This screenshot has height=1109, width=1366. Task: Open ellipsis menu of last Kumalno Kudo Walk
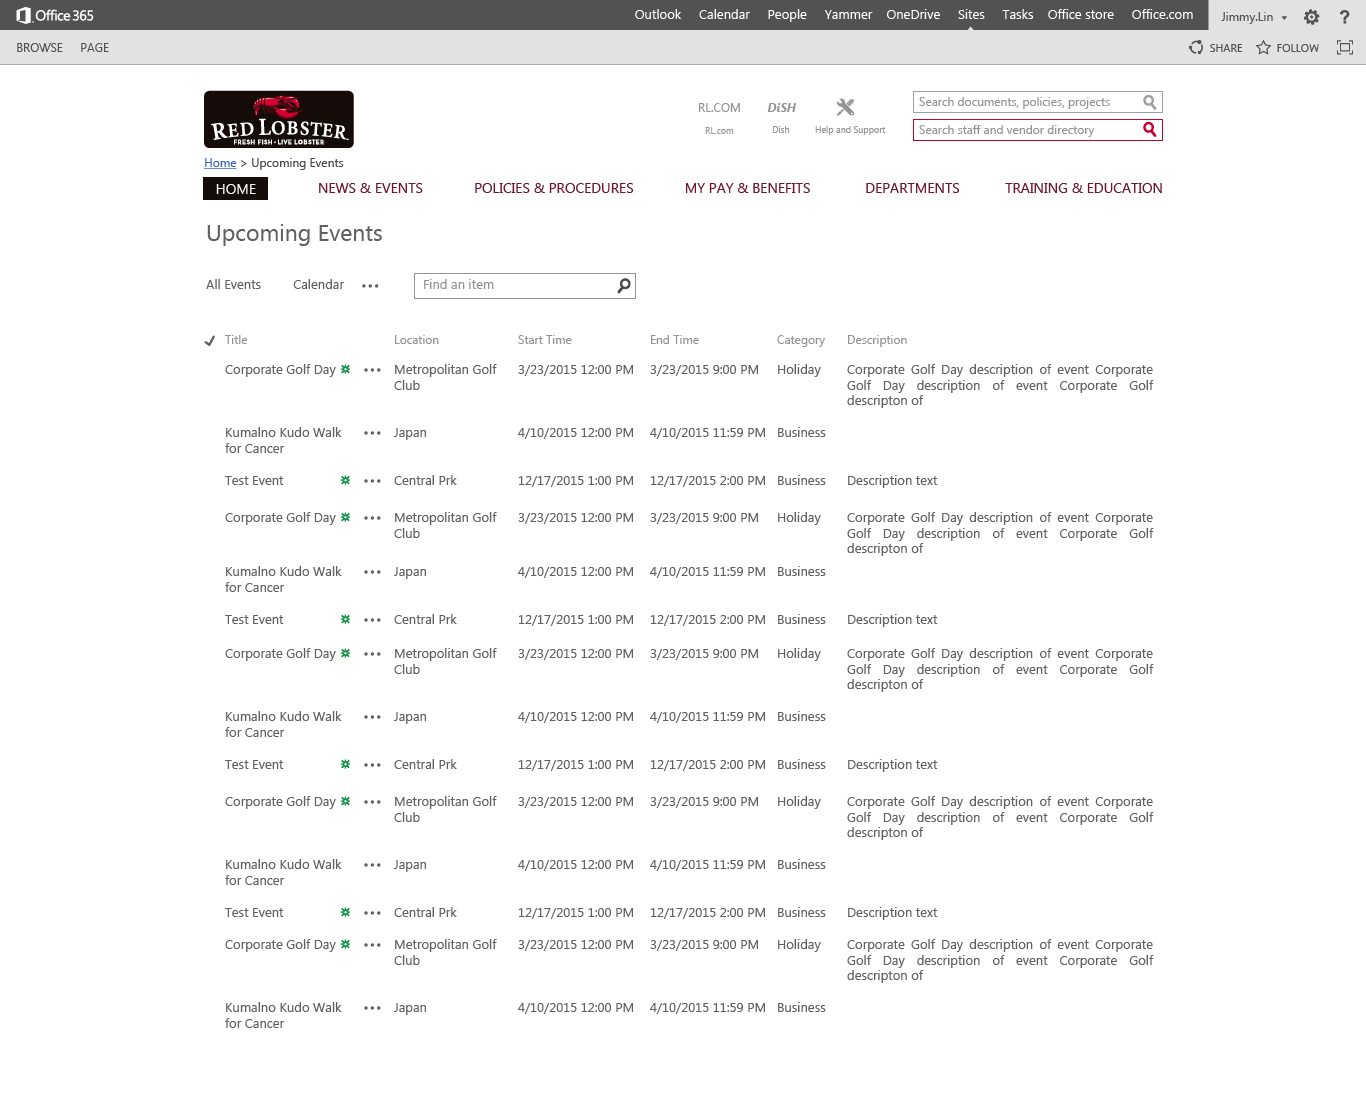372,1008
